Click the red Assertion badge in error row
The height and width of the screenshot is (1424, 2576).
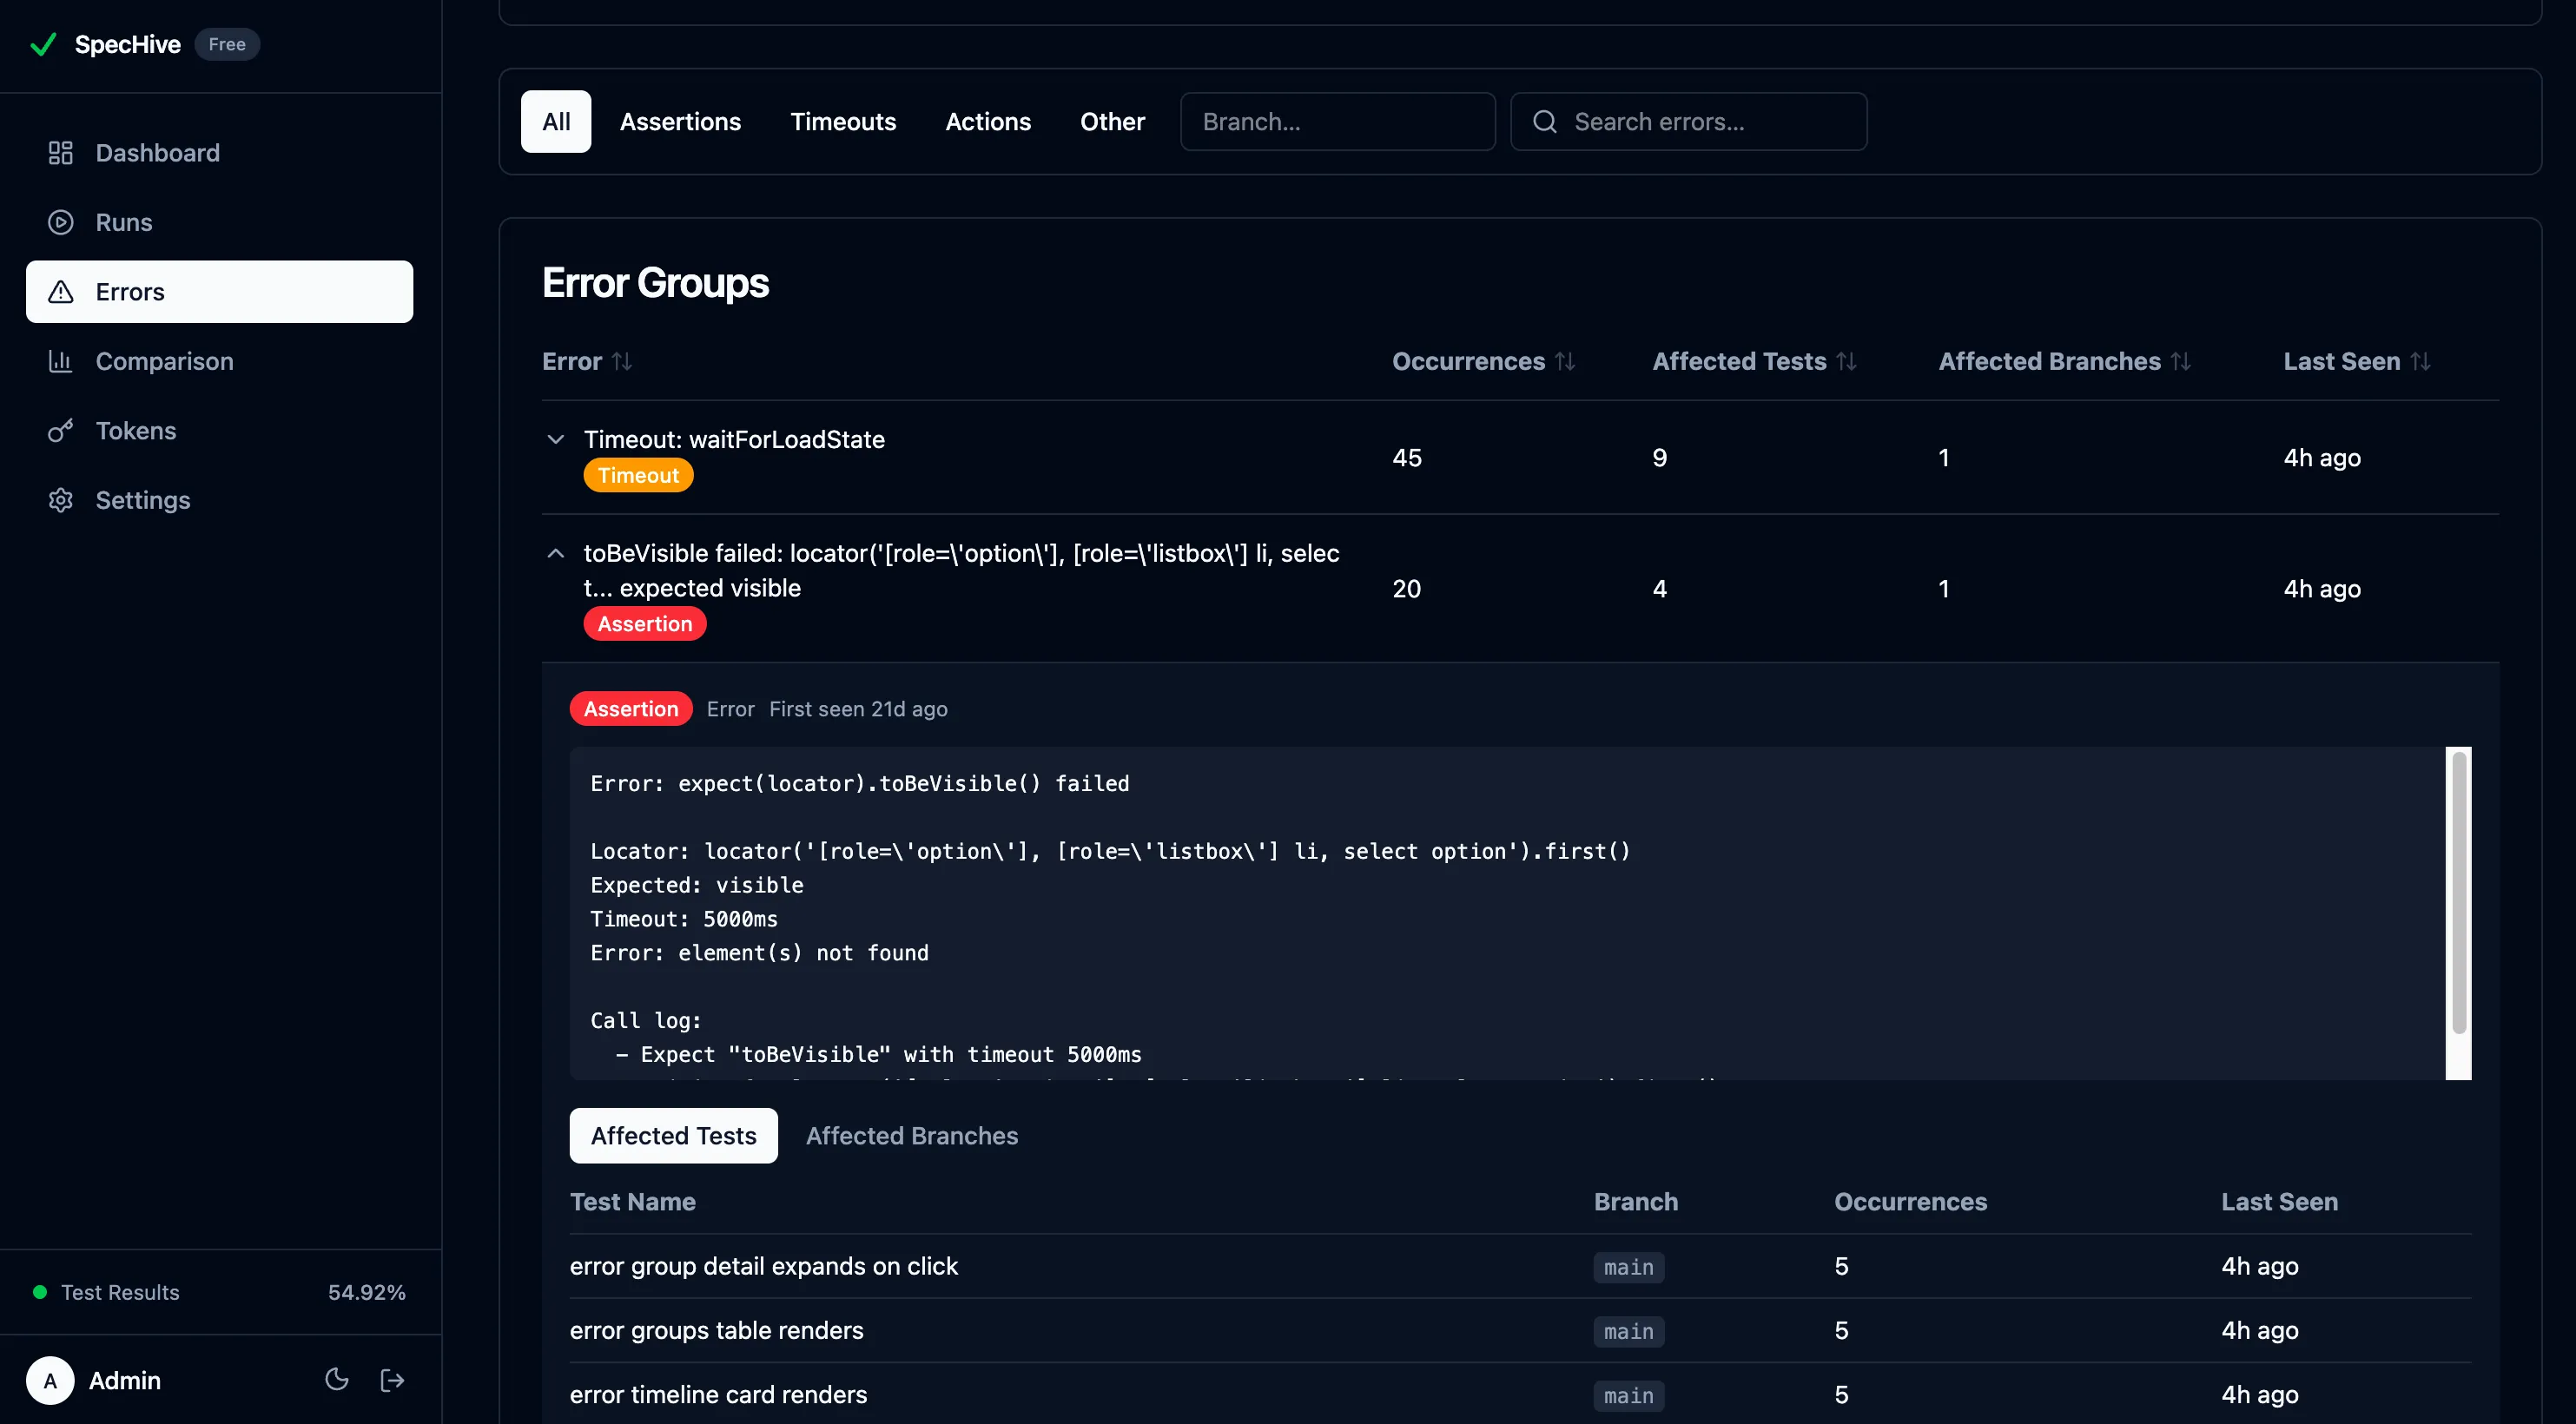click(x=645, y=624)
